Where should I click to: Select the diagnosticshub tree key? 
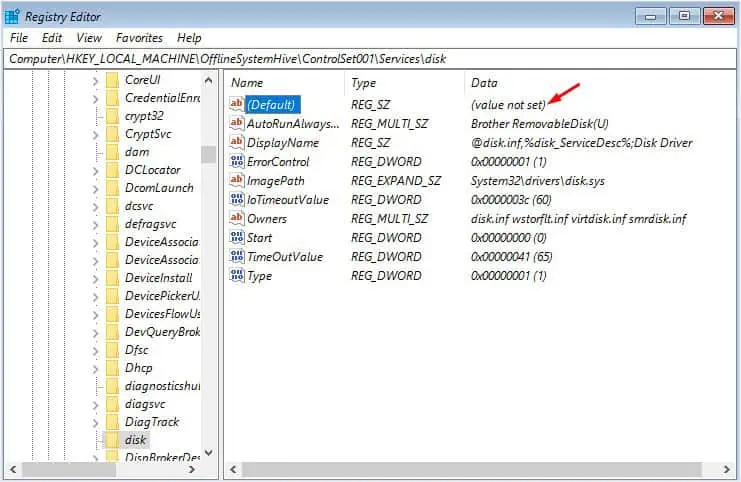coord(162,386)
